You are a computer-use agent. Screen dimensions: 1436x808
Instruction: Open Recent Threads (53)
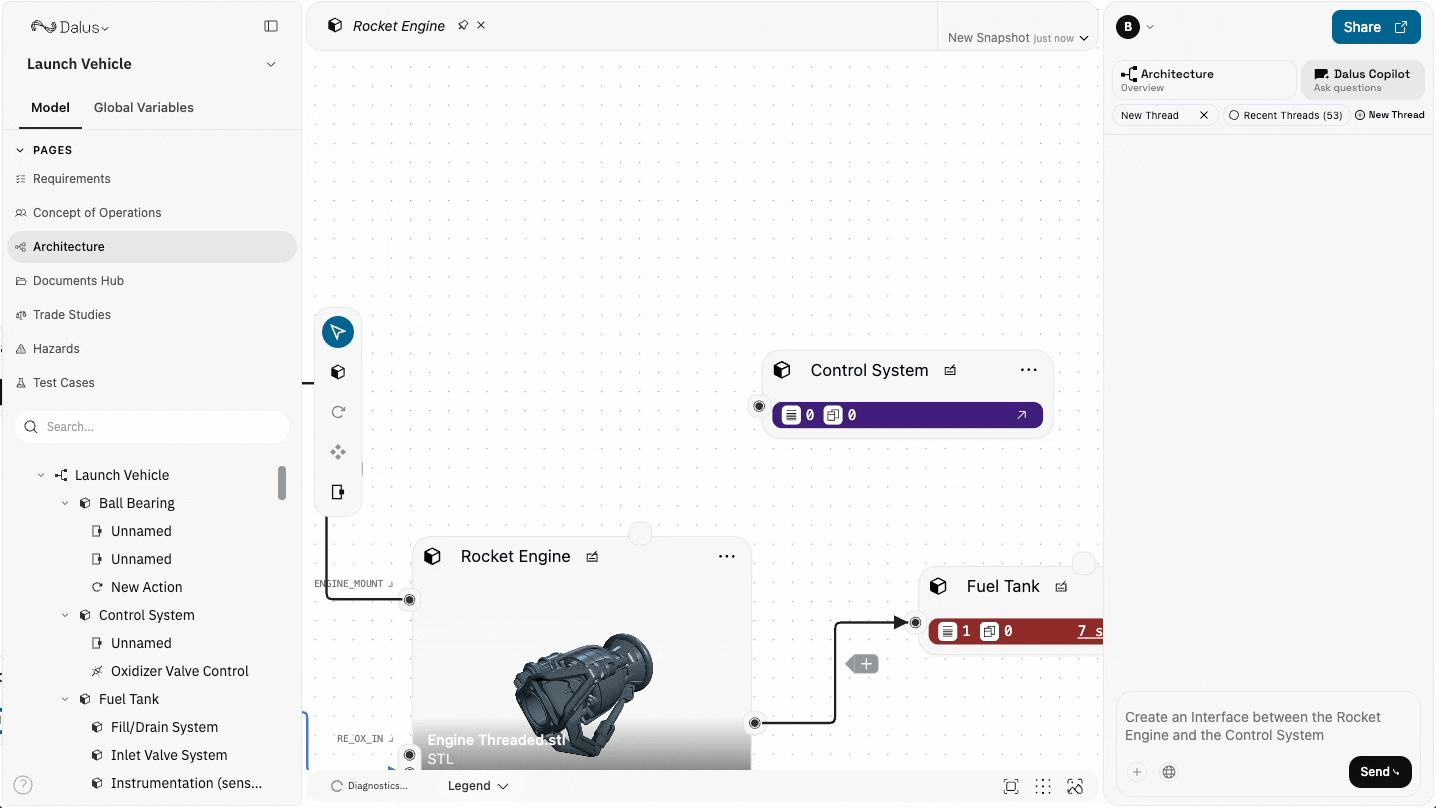pos(1285,115)
